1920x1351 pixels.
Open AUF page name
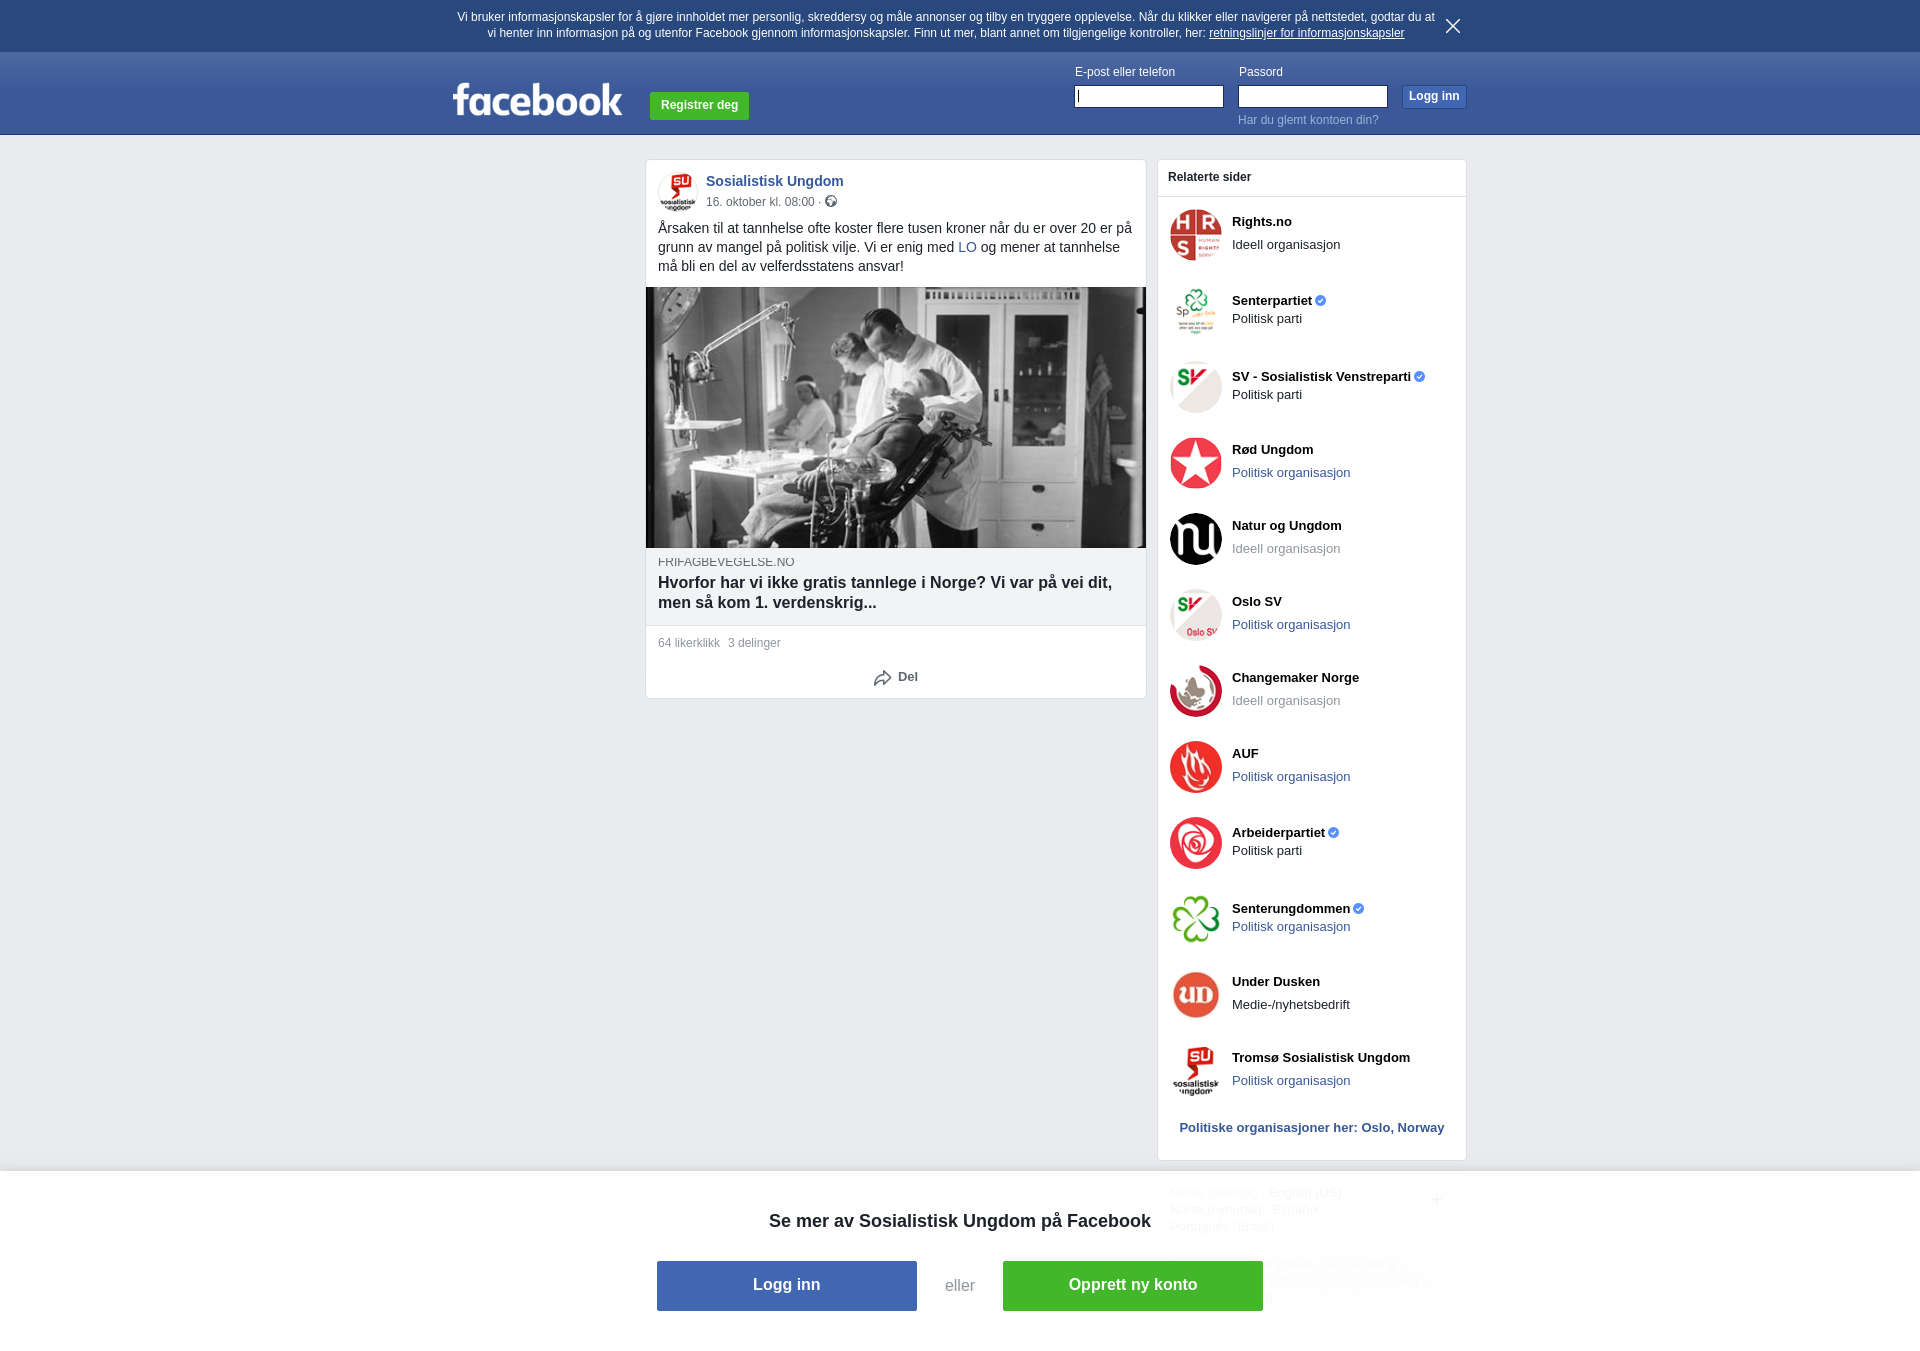tap(1245, 754)
